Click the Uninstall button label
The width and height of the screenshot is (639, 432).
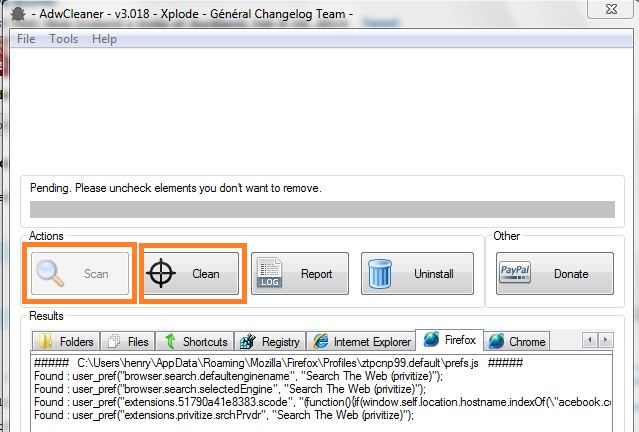(x=434, y=273)
